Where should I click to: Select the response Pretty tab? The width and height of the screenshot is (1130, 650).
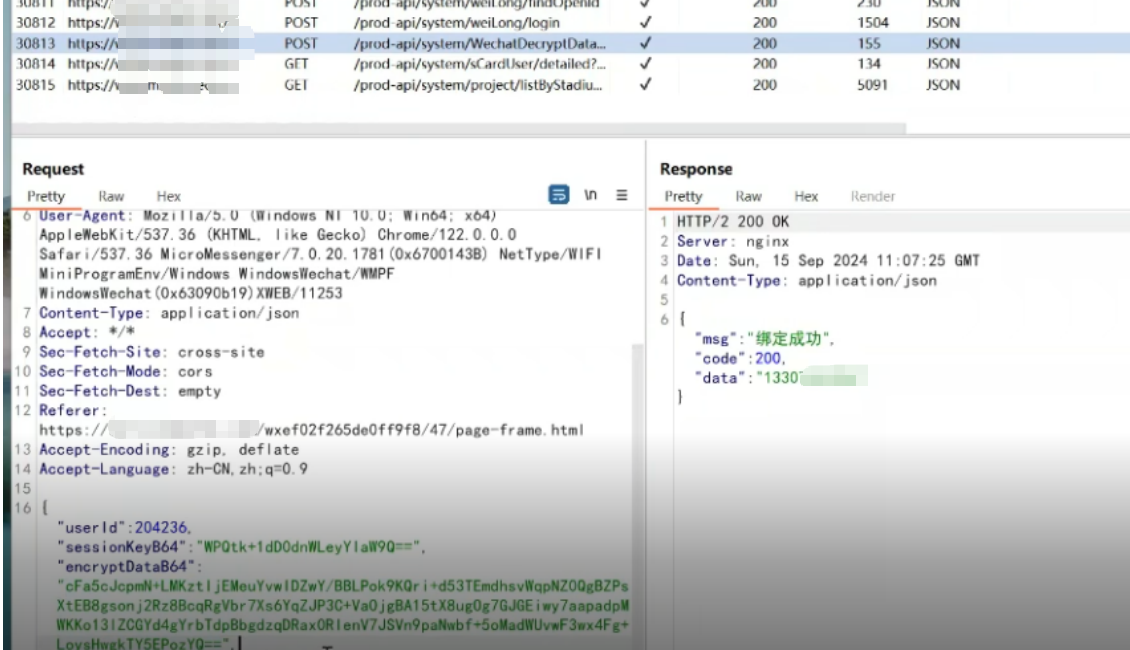(683, 196)
